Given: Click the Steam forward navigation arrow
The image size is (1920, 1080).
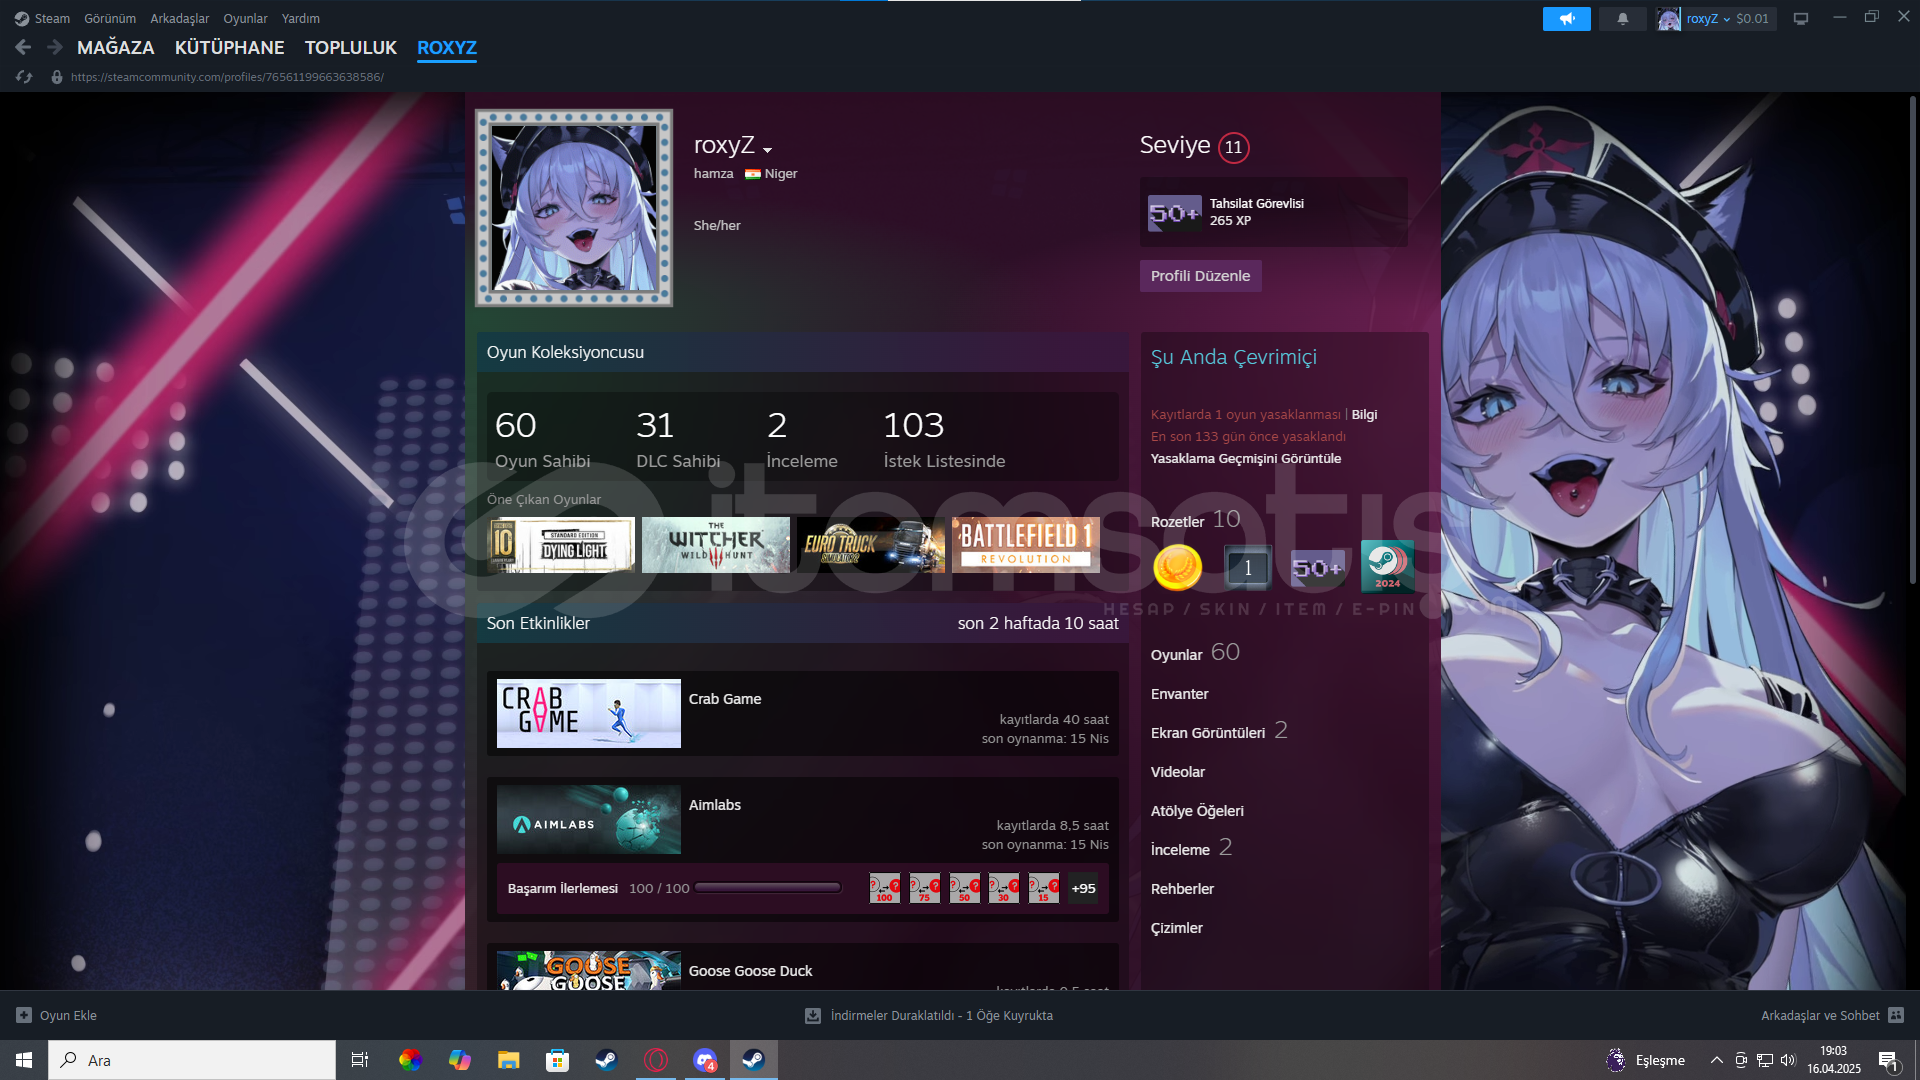Looking at the screenshot, I should point(55,47).
